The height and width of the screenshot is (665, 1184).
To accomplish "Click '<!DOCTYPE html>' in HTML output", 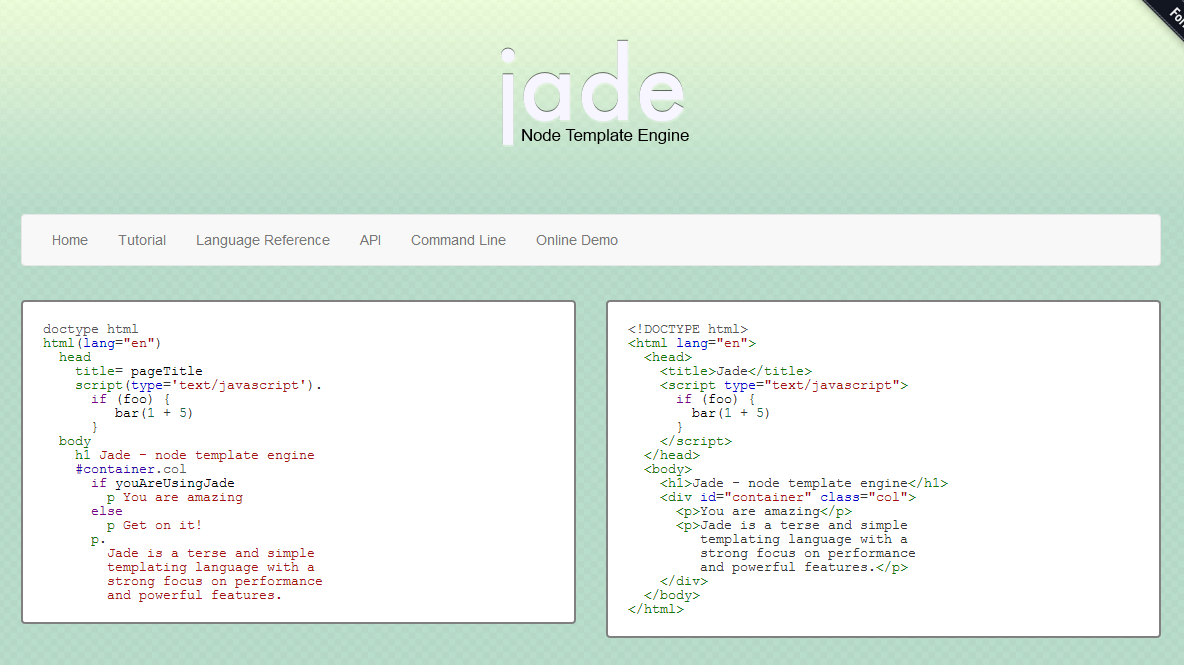I will click(x=688, y=329).
